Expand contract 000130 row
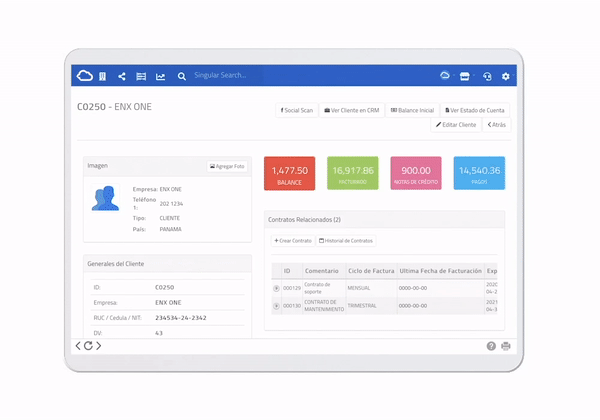The image size is (600, 420). click(276, 306)
